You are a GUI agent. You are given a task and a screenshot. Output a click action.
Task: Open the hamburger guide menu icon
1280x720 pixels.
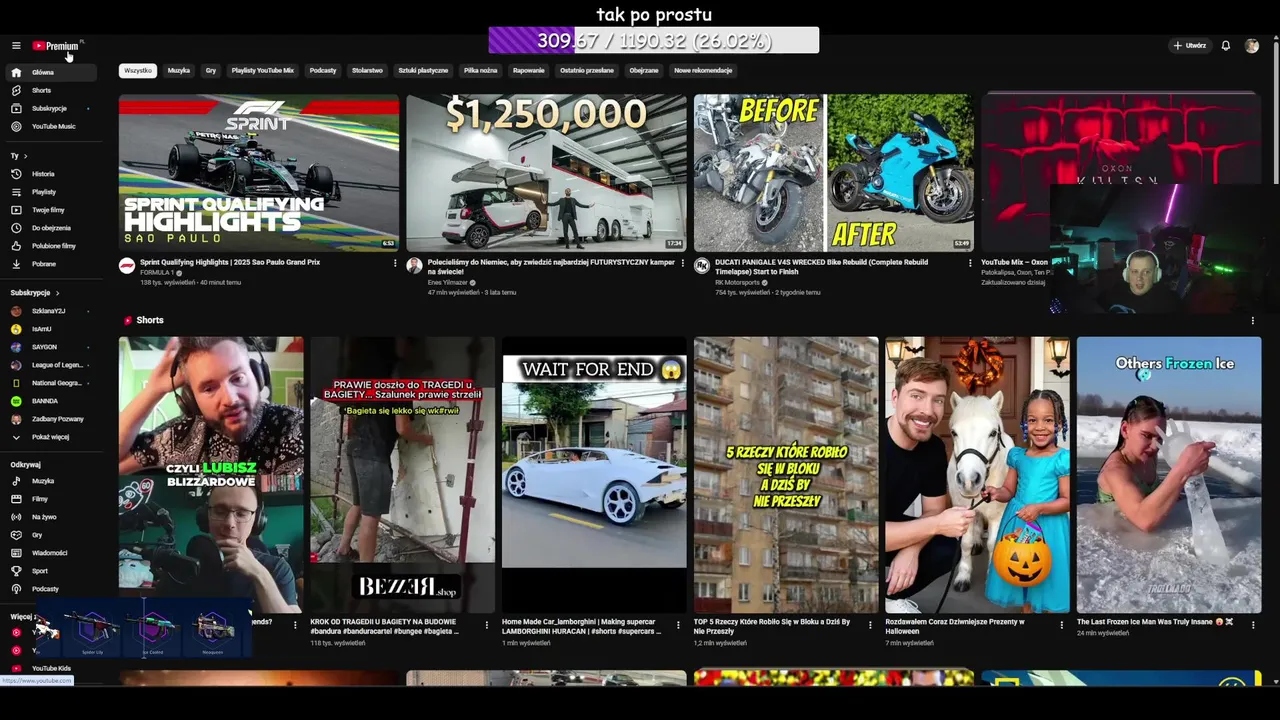16,46
